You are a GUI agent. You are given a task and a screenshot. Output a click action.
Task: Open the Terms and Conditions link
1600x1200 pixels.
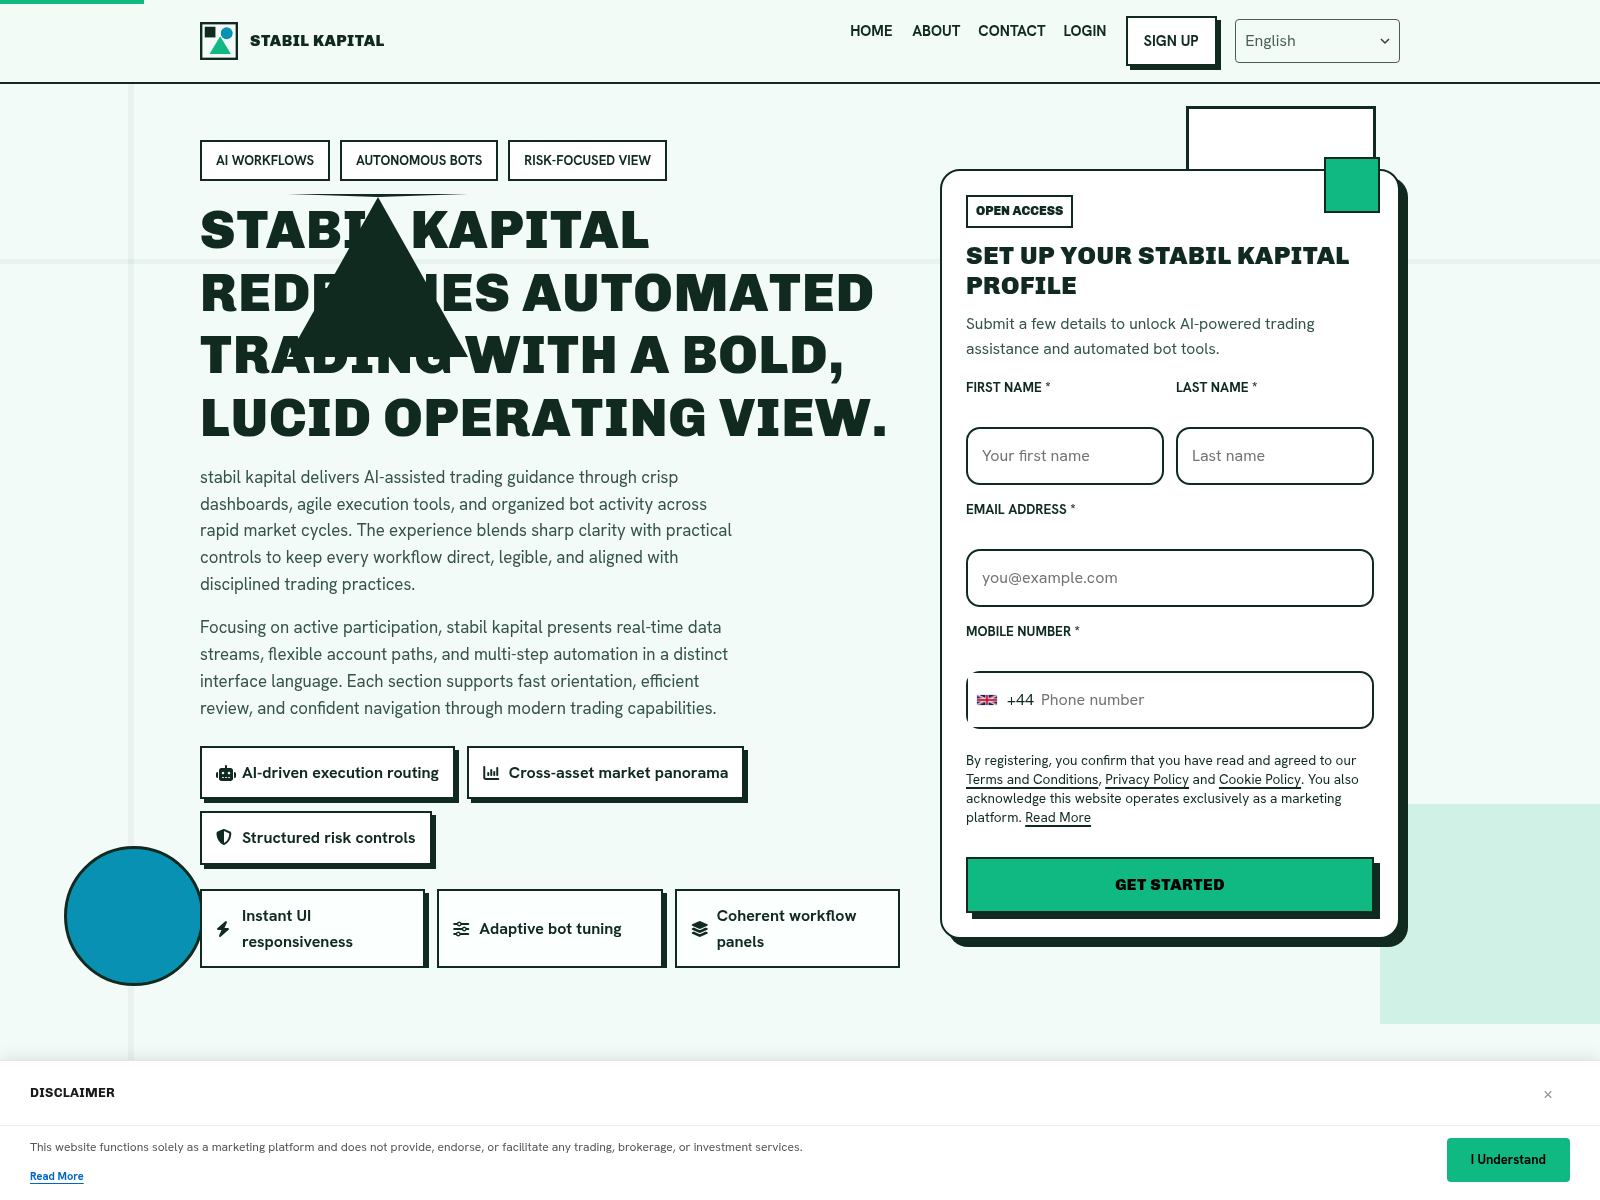[1032, 780]
